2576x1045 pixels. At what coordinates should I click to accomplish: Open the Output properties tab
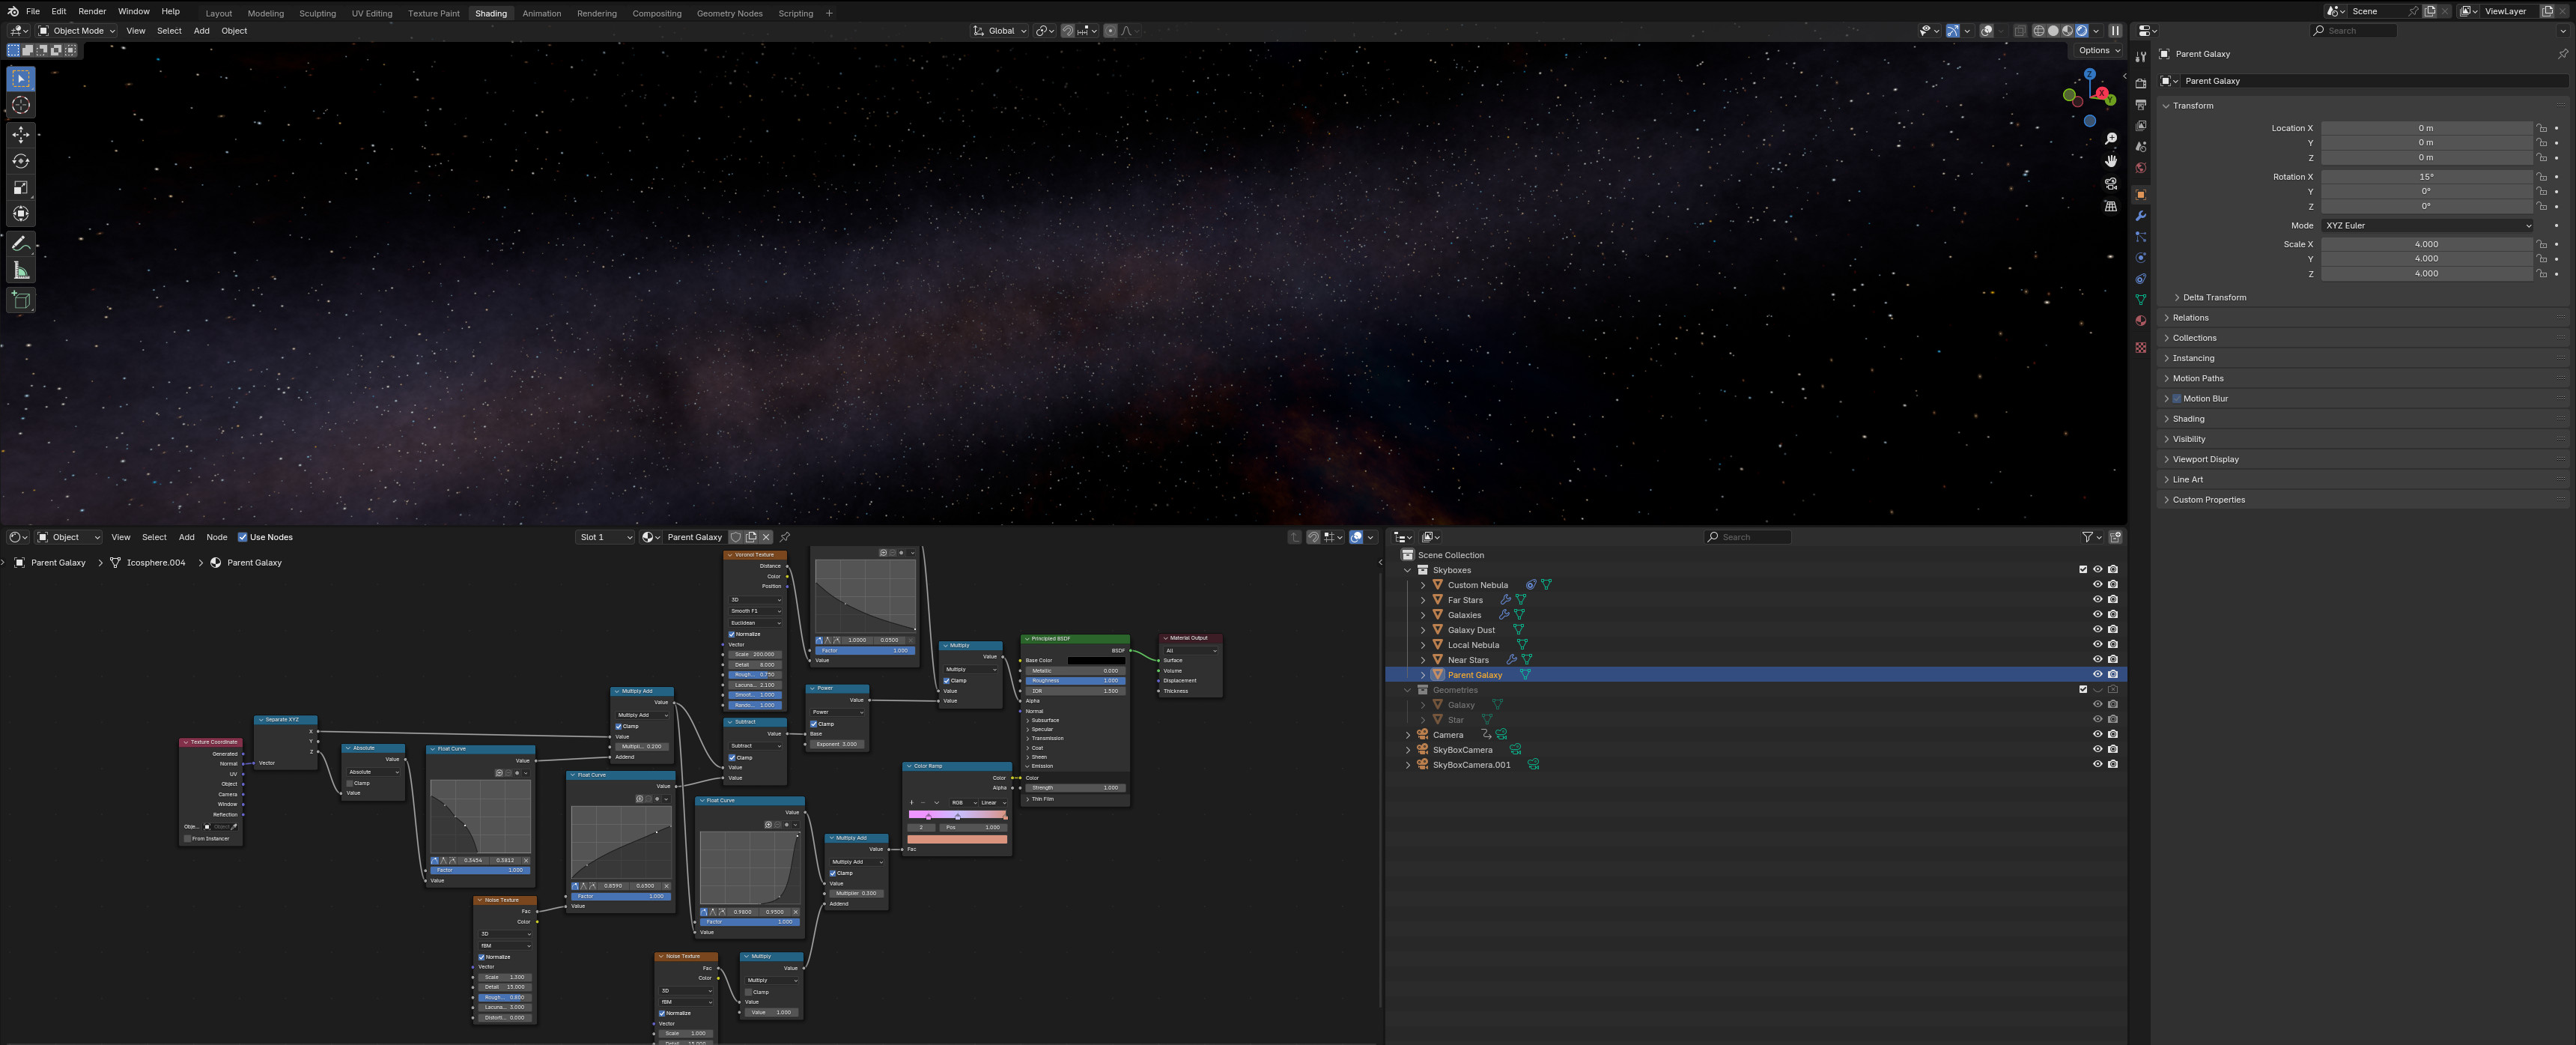pos(2140,104)
